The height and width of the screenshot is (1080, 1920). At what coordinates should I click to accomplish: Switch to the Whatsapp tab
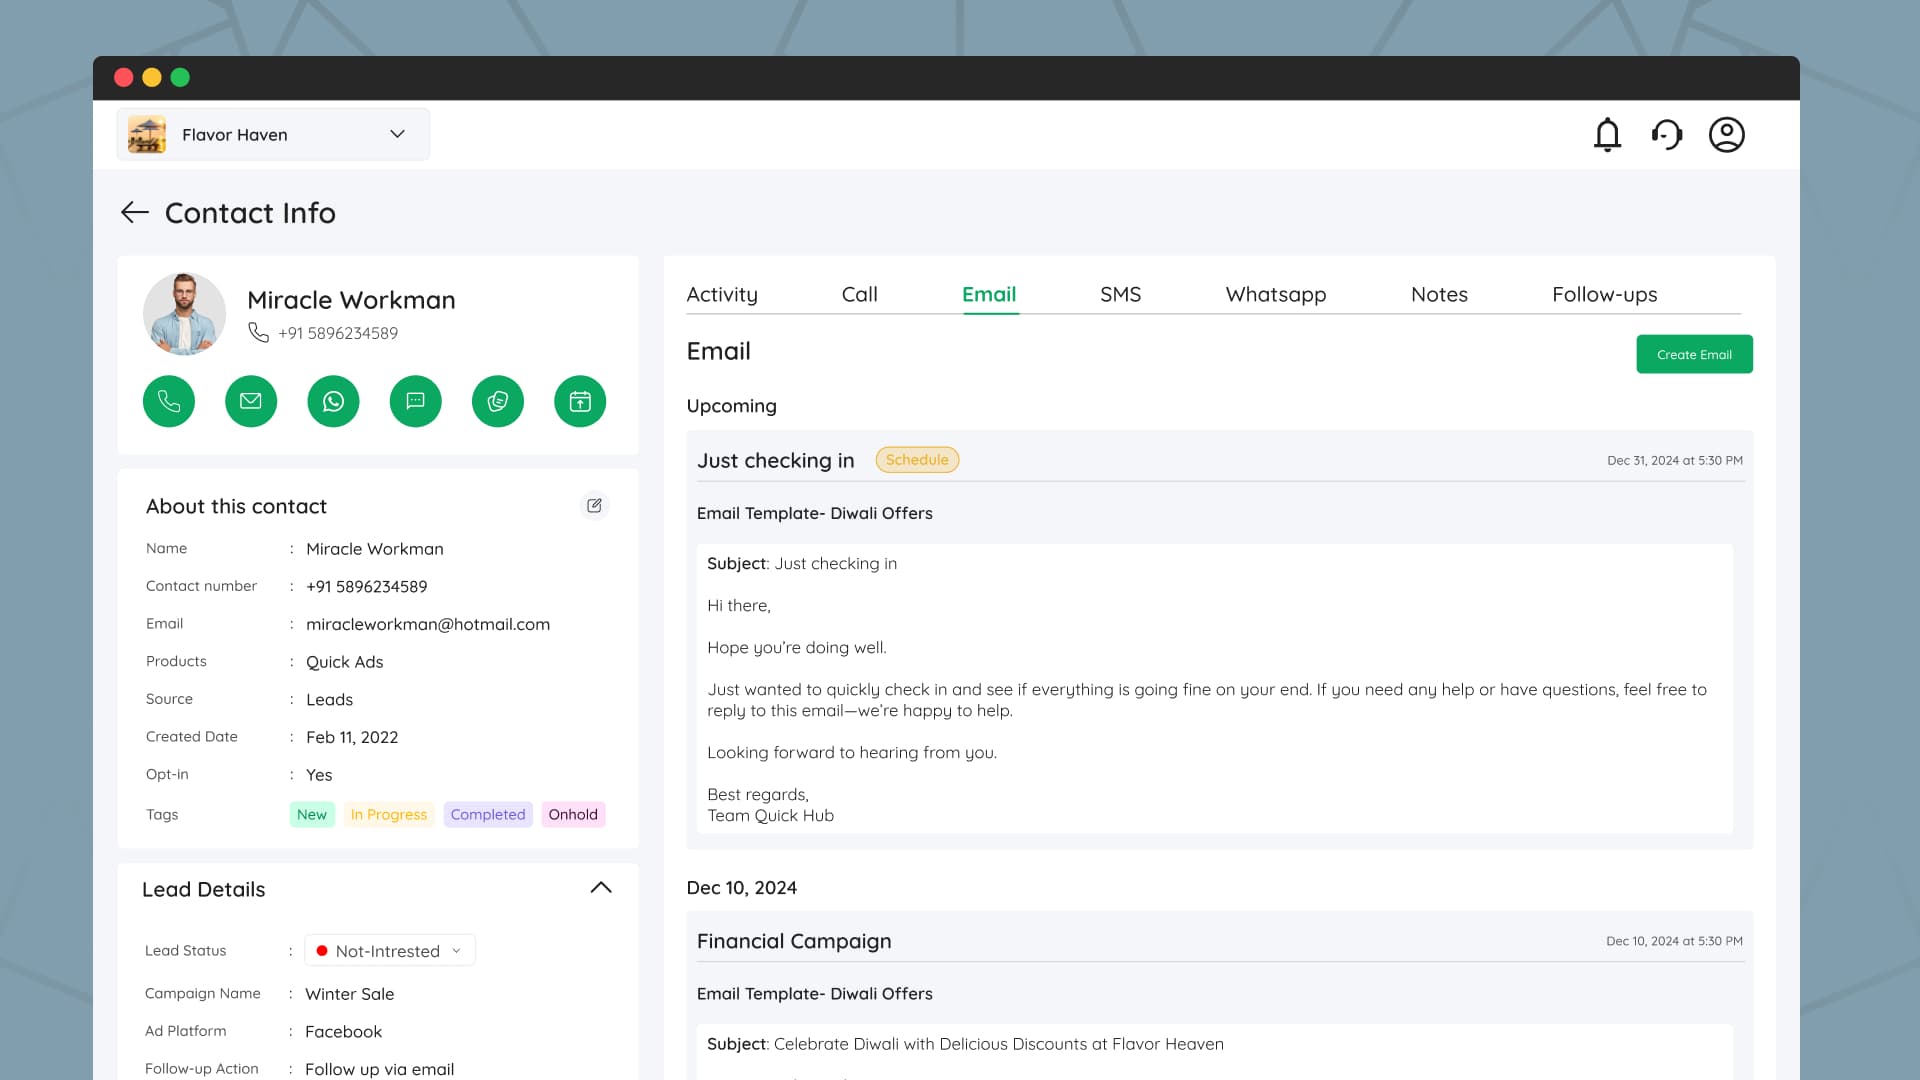[x=1275, y=294]
